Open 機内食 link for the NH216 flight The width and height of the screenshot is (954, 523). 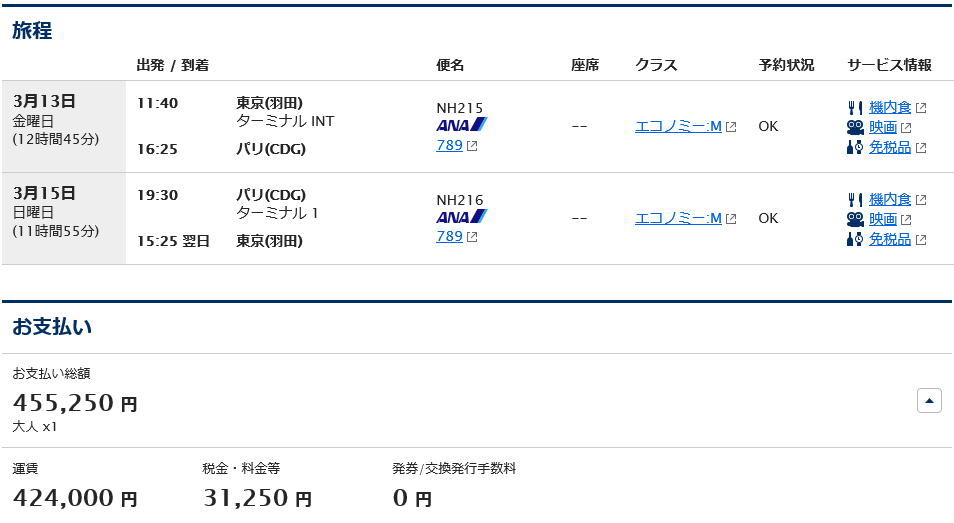click(890, 199)
